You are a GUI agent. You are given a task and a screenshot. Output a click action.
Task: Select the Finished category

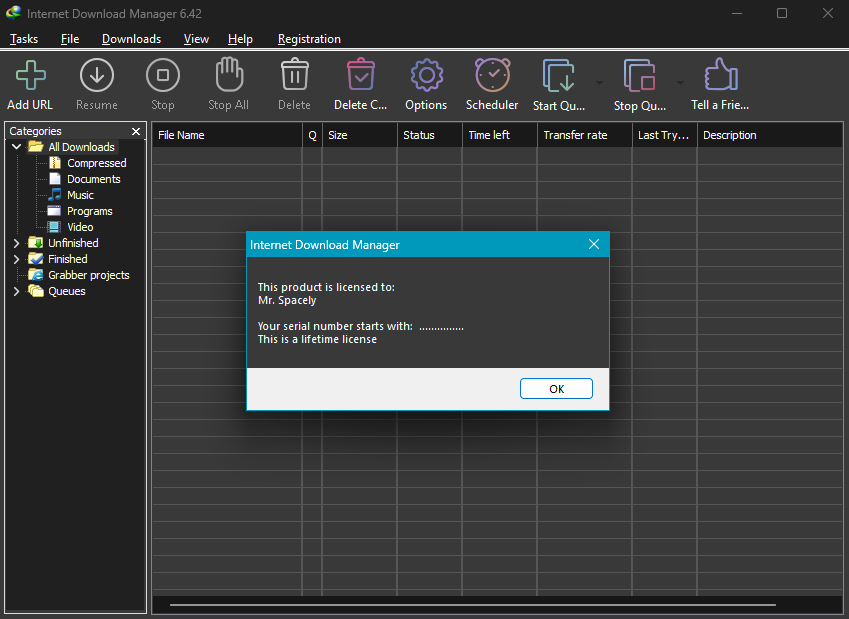click(x=68, y=259)
